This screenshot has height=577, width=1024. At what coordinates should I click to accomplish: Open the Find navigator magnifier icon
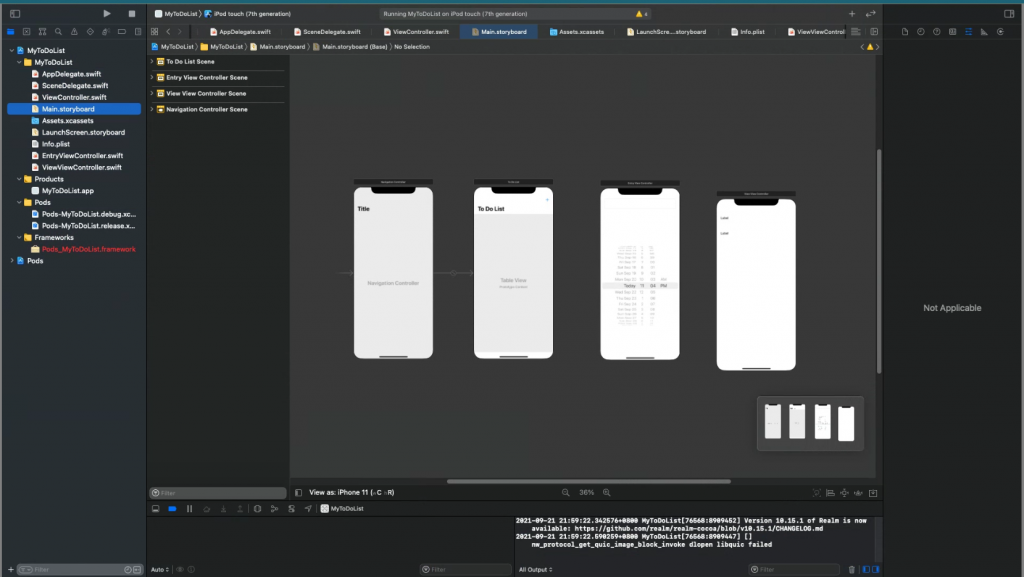click(x=58, y=32)
